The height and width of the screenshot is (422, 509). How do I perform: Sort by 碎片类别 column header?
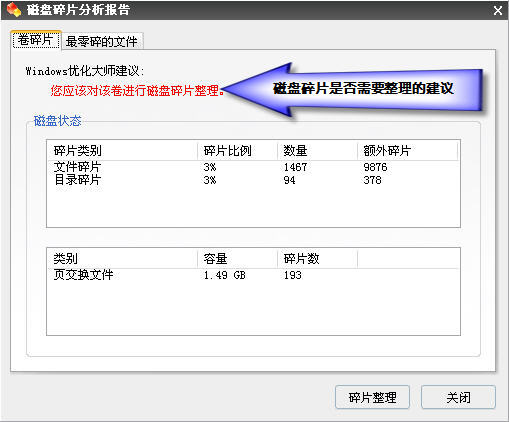pyautogui.click(x=122, y=151)
